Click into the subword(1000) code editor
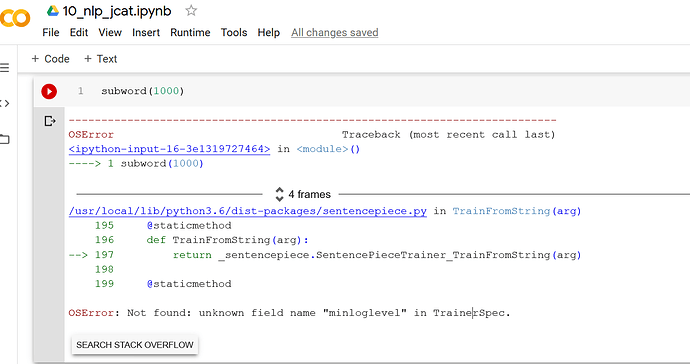Image resolution: width=690 pixels, height=364 pixels. coord(143,91)
